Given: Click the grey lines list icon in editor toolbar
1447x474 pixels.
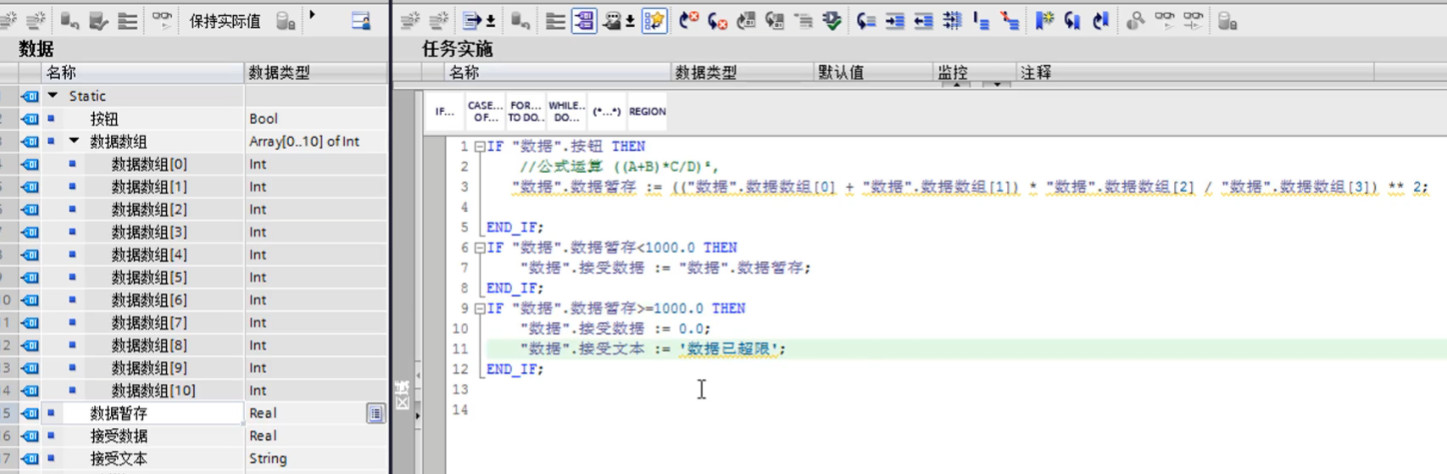Looking at the screenshot, I should 555,20.
